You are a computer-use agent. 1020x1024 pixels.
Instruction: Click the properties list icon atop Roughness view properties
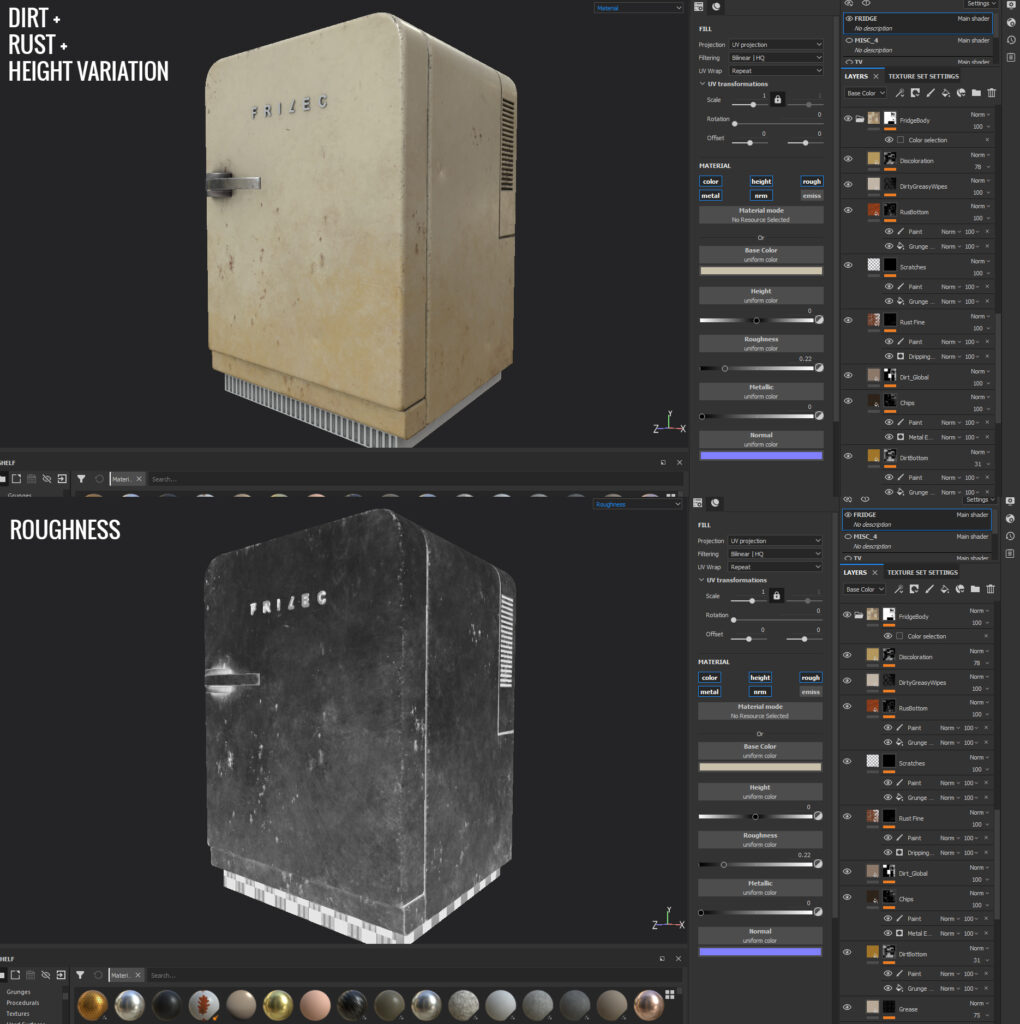point(697,503)
